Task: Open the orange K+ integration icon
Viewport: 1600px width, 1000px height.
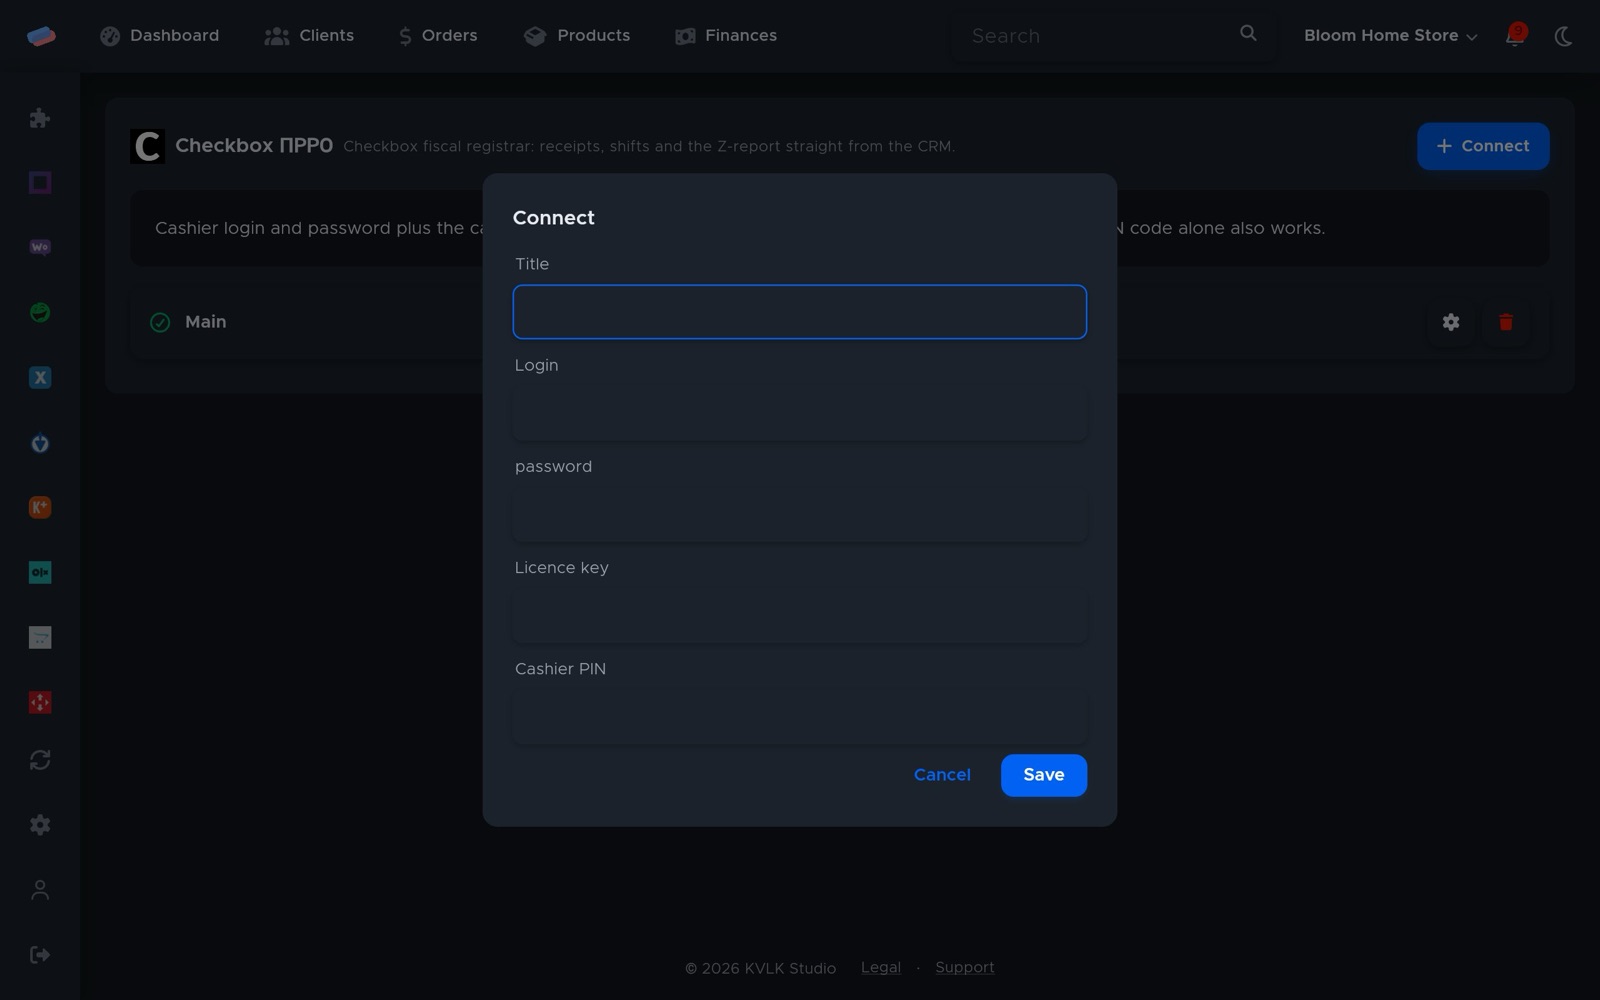Action: click(x=40, y=507)
